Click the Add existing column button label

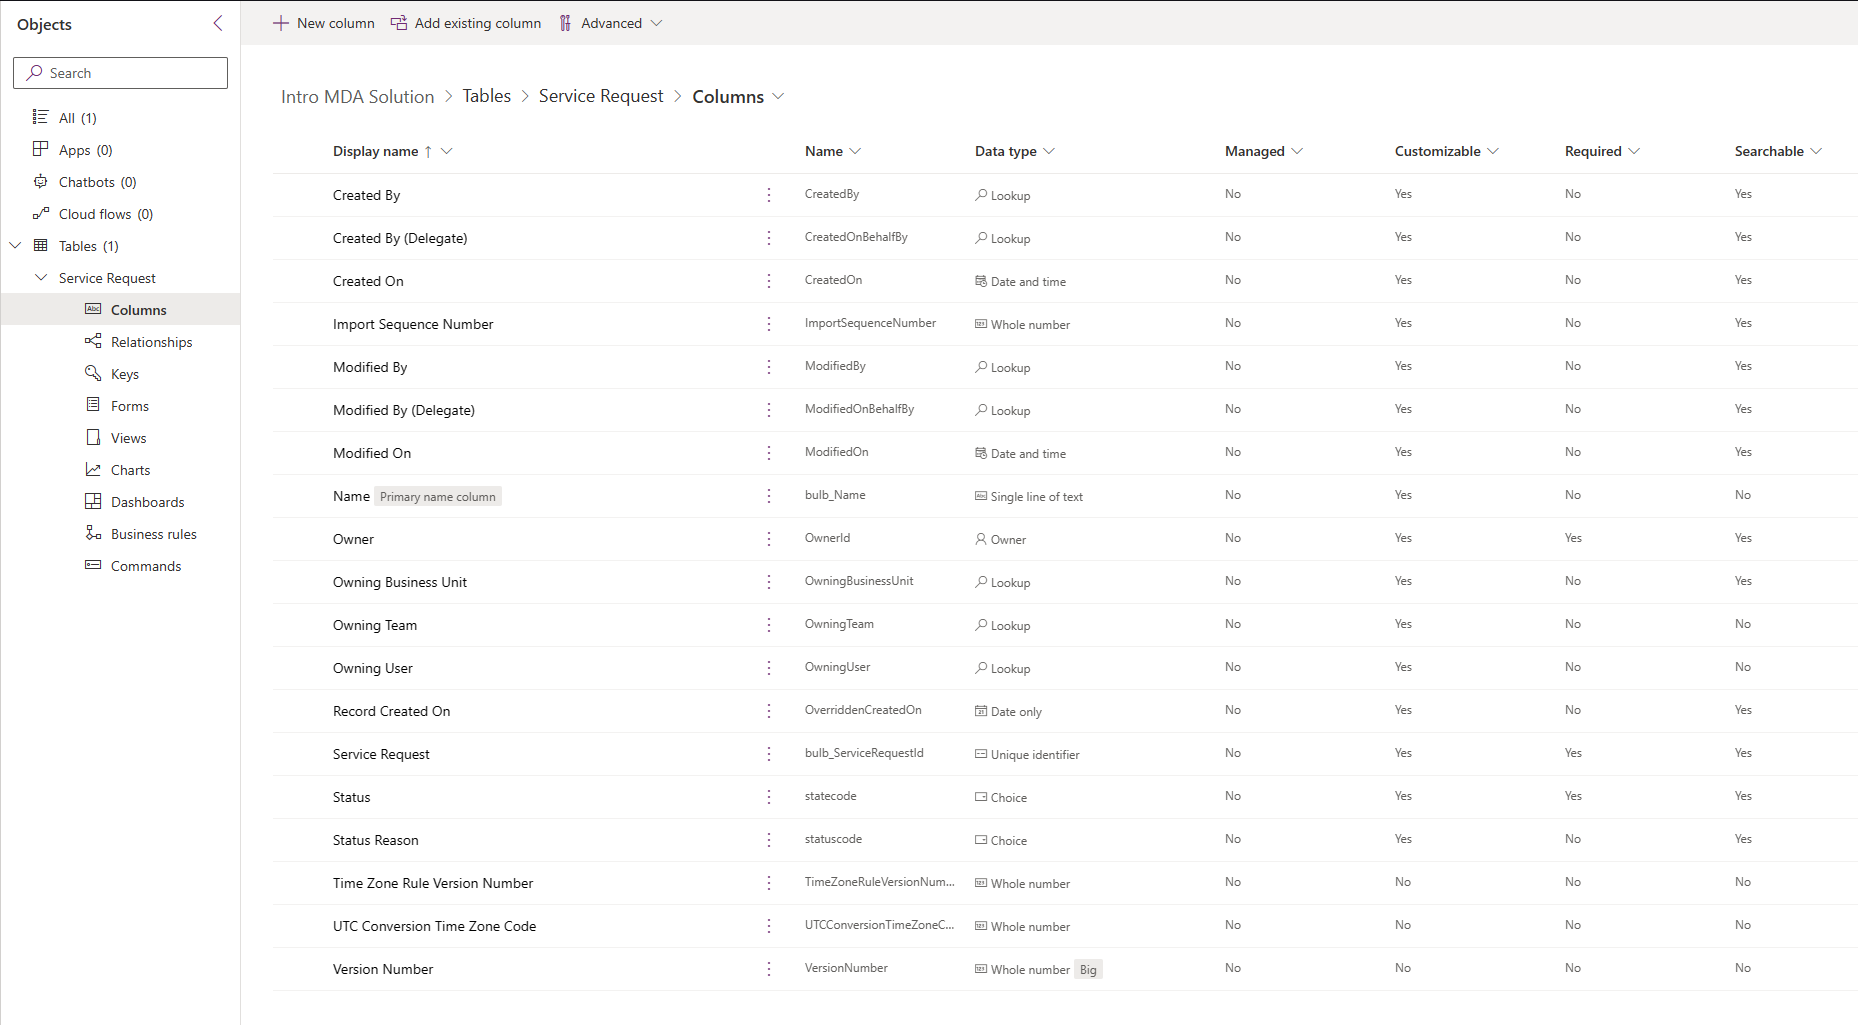(x=478, y=23)
